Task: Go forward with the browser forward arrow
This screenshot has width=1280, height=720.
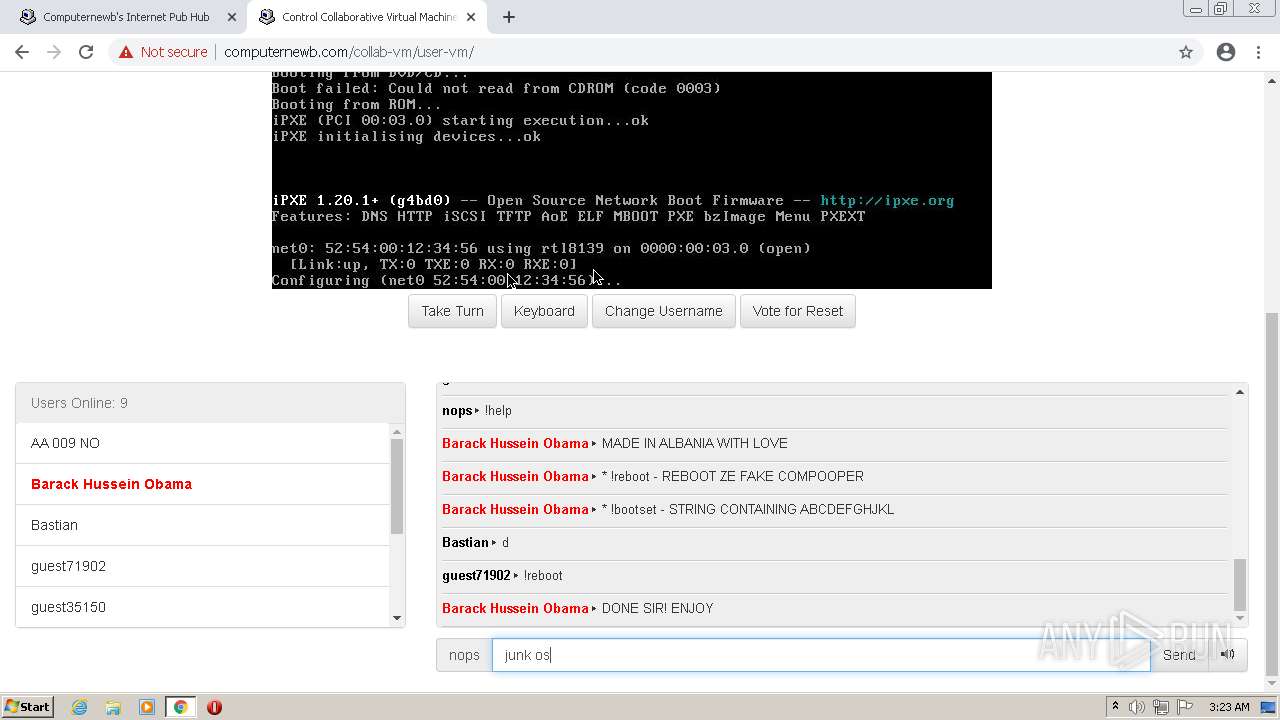Action: pos(54,52)
